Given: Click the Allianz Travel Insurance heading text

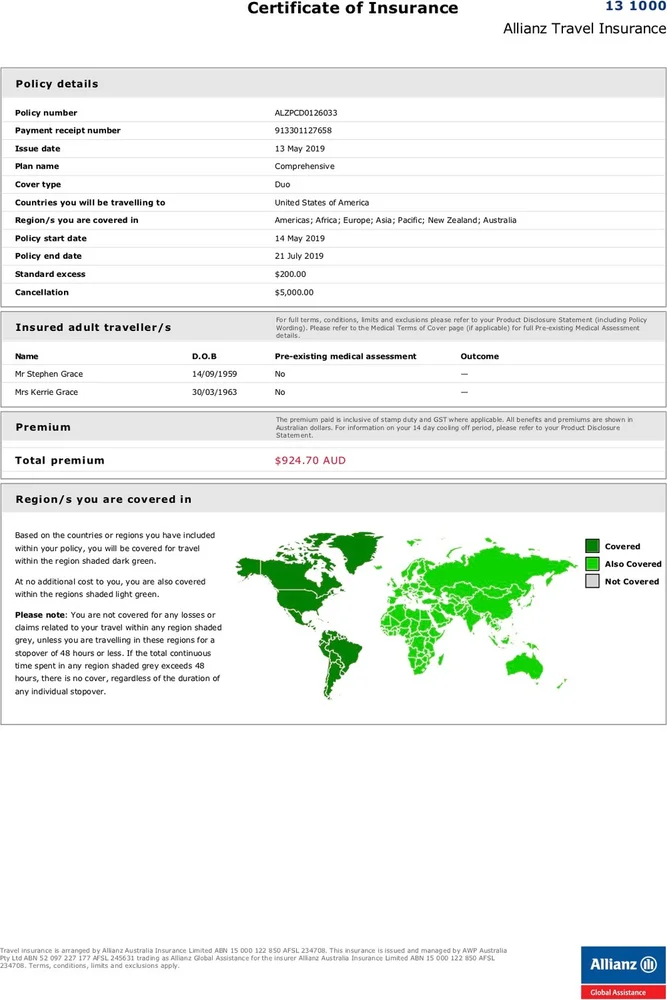Looking at the screenshot, I should 584,29.
